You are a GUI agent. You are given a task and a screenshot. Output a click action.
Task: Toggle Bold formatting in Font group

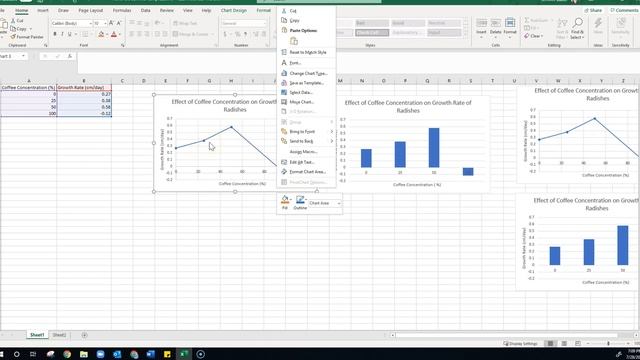55,34
